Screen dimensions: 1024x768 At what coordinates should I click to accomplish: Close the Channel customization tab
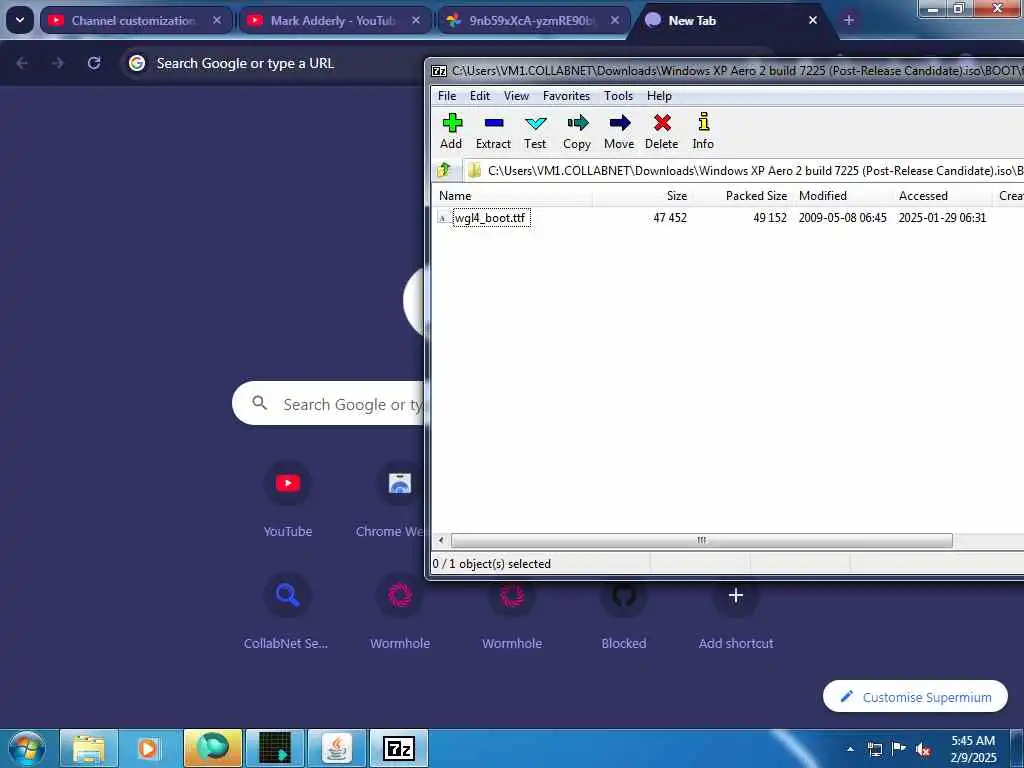[217, 21]
